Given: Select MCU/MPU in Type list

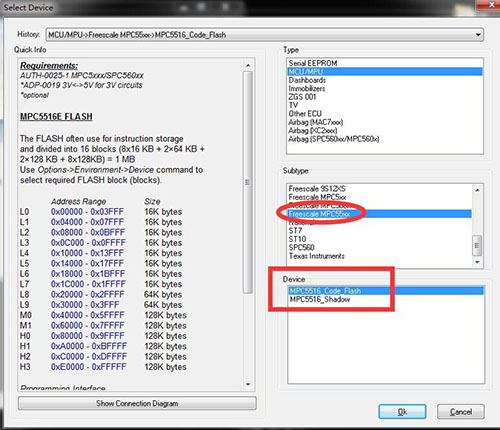Looking at the screenshot, I should coord(385,72).
